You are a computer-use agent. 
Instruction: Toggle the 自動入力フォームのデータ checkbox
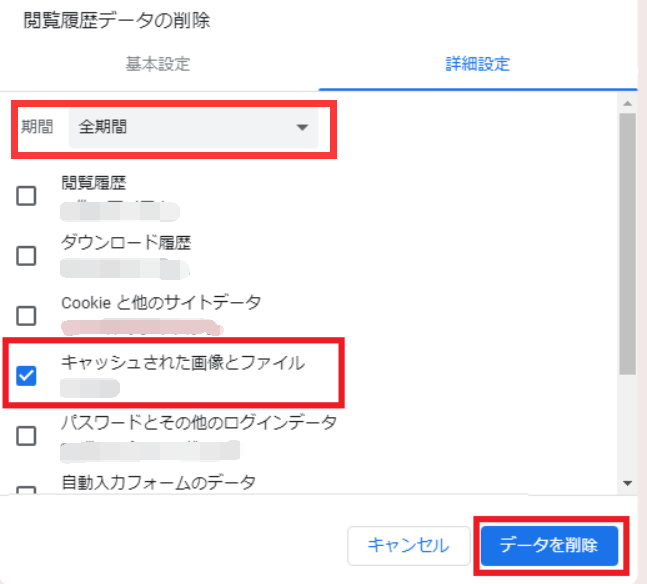coord(27,493)
